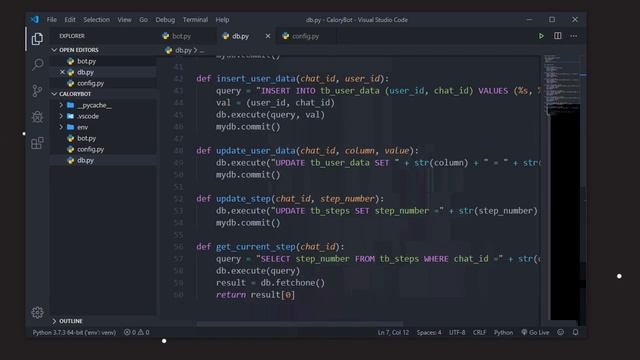
Task: Click the editor horizontal scrollbar
Action: click(x=300, y=324)
